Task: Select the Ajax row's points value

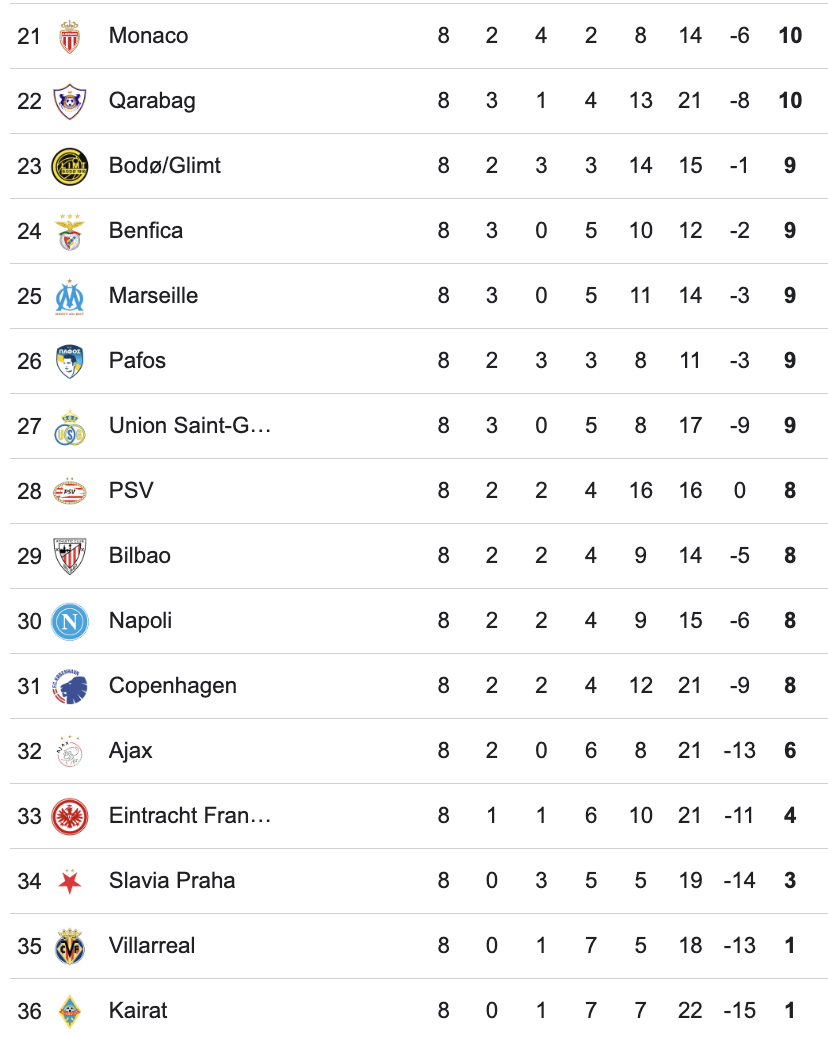Action: point(790,751)
